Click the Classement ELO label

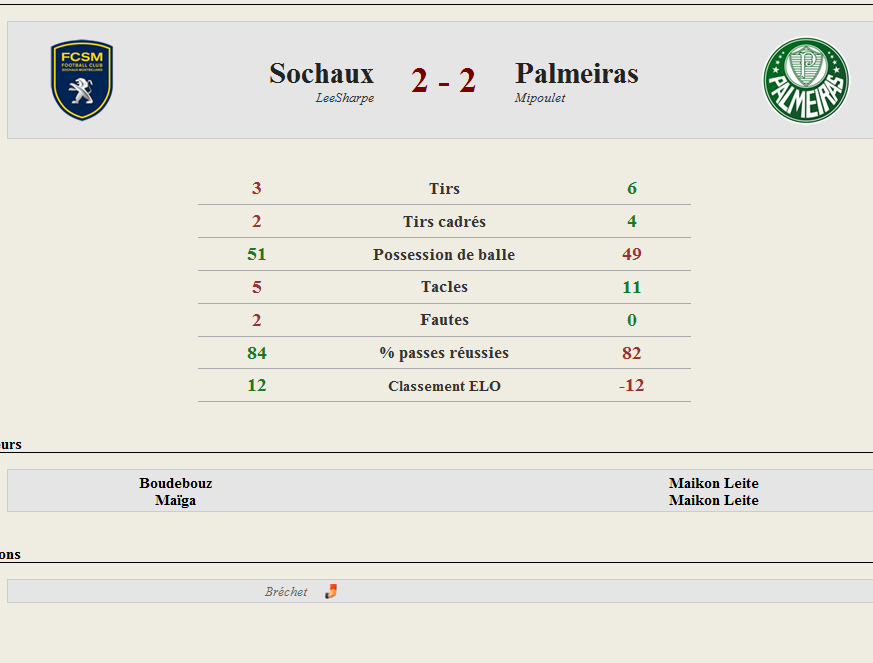pos(444,386)
